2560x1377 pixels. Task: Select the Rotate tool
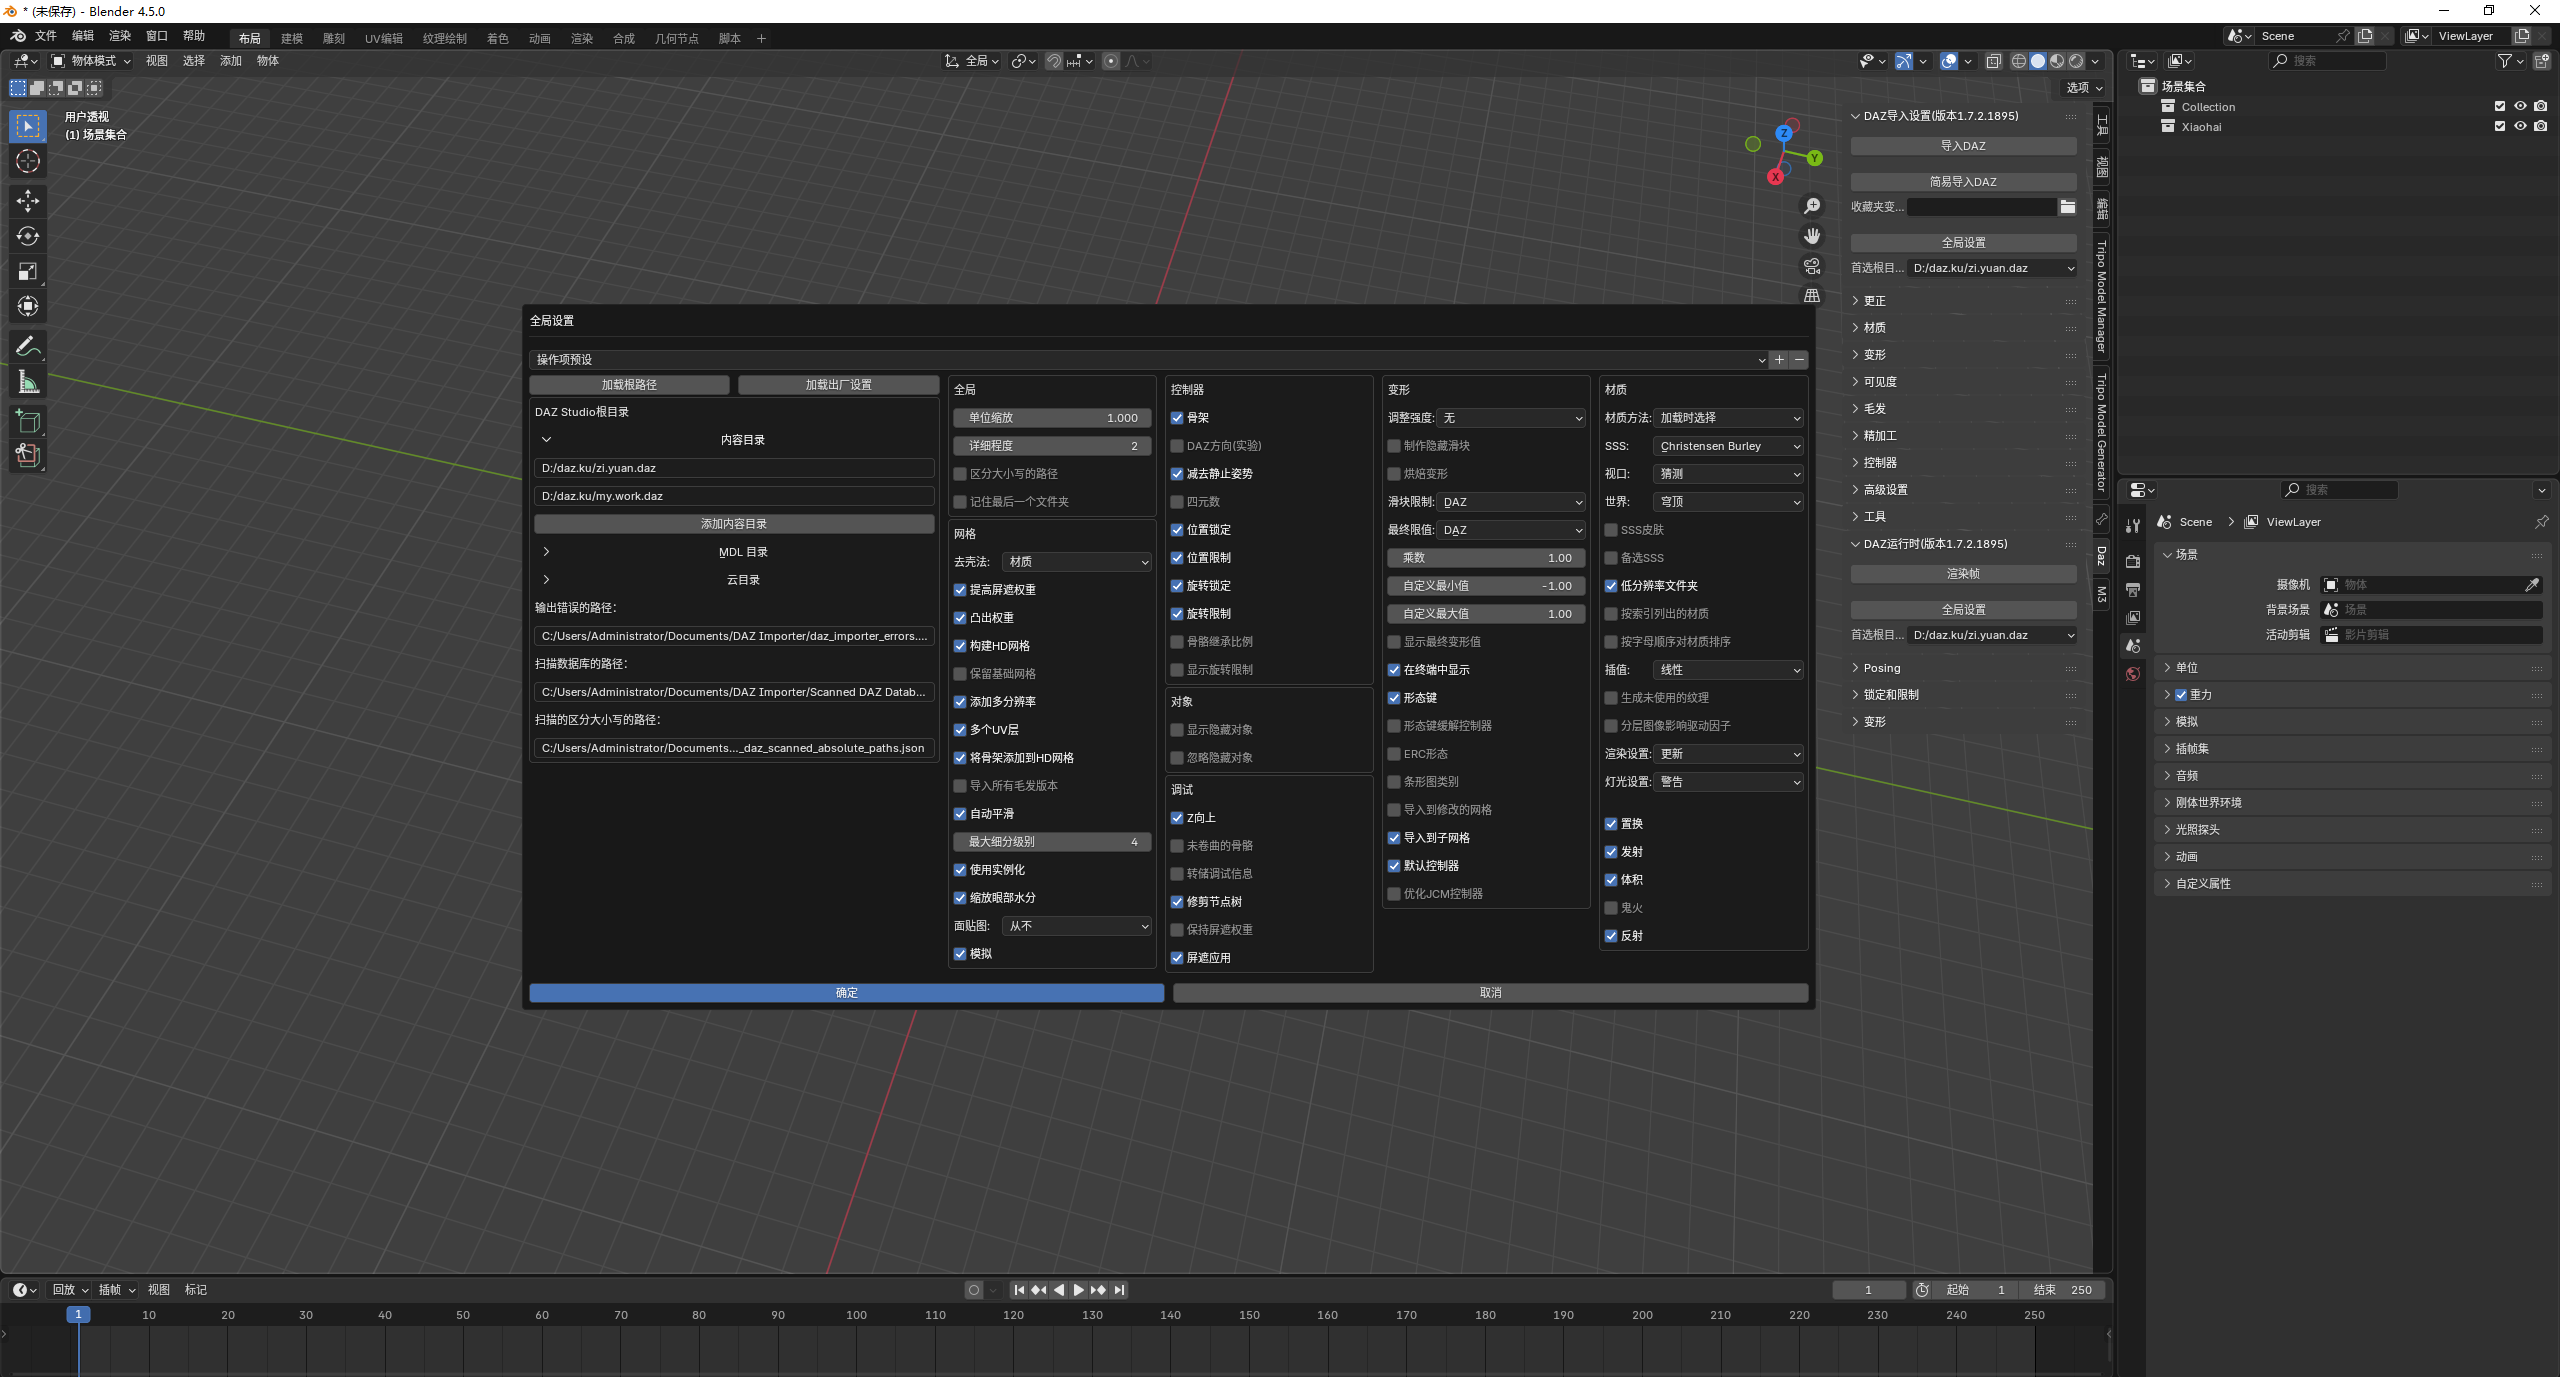click(28, 236)
